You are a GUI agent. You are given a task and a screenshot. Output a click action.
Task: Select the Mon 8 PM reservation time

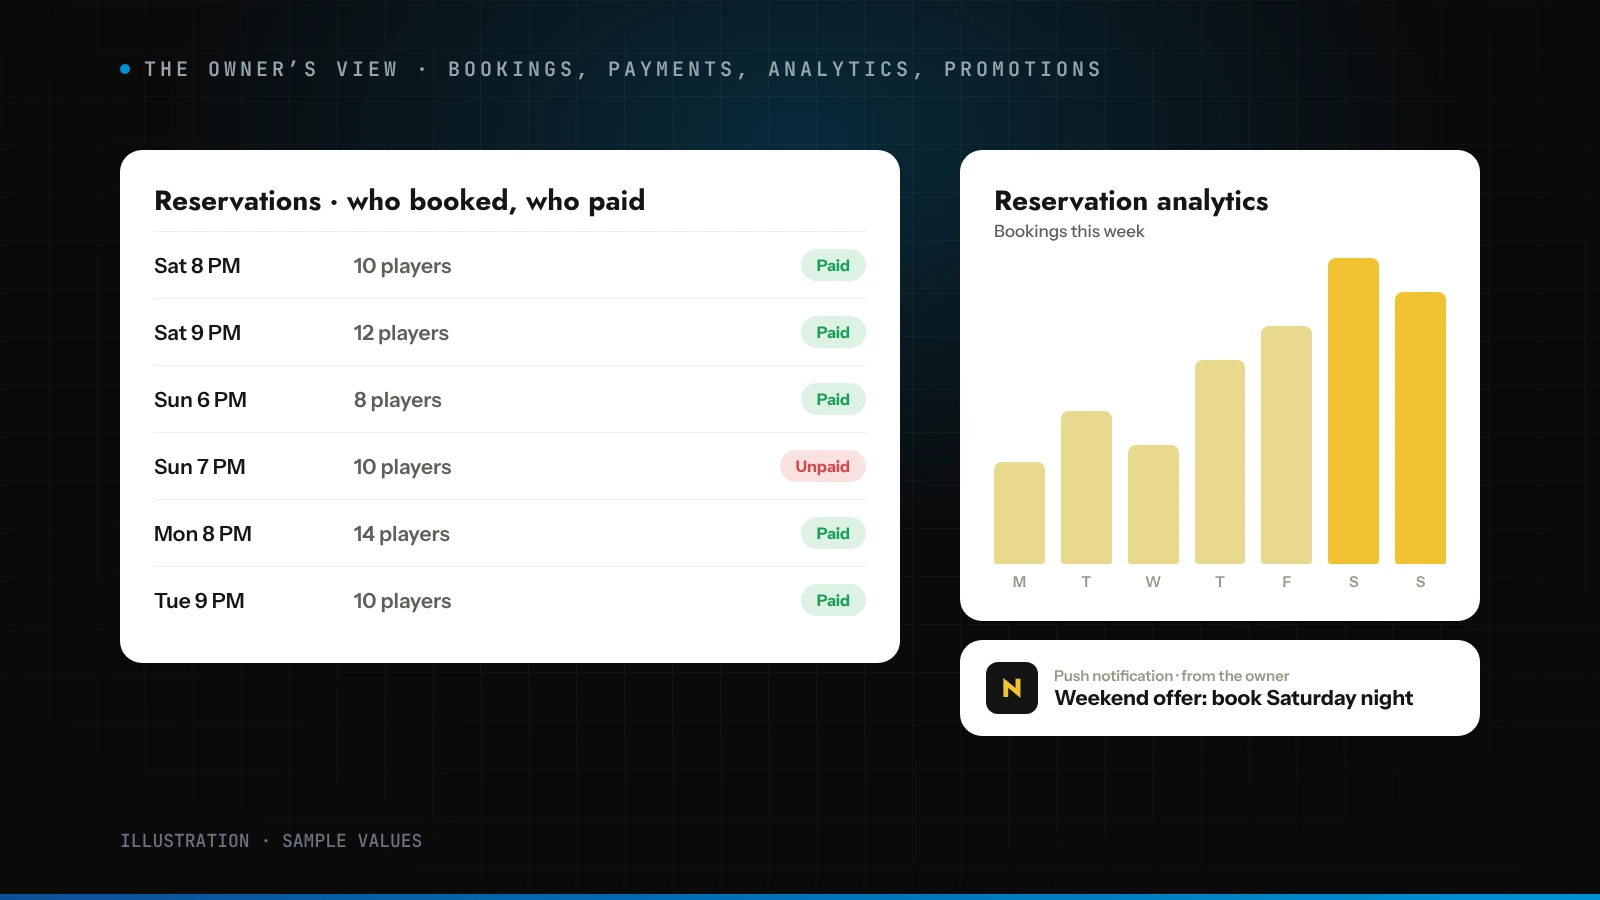[x=203, y=534]
